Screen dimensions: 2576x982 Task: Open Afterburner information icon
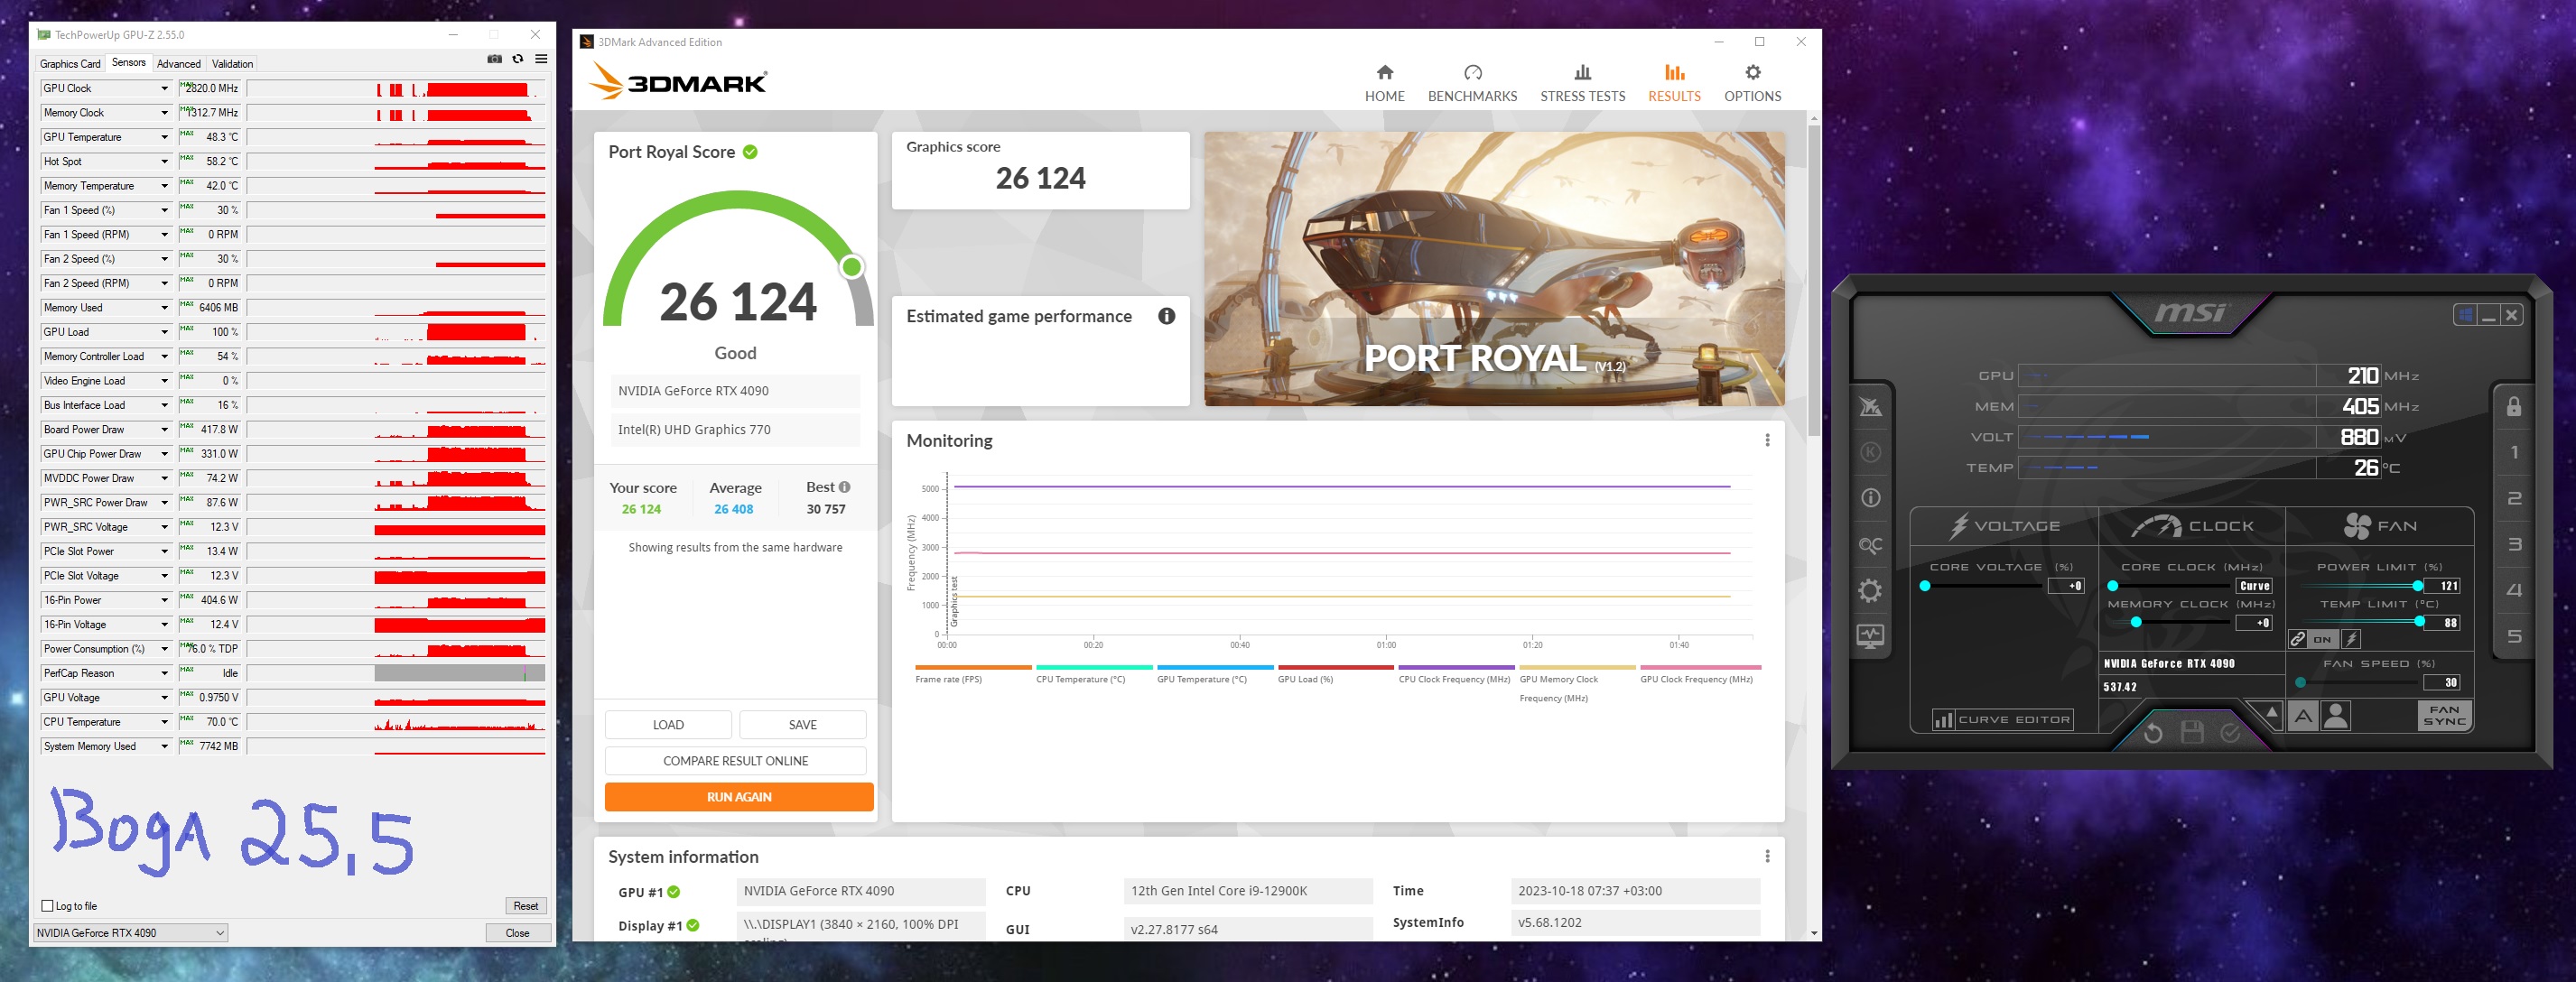tap(1870, 498)
